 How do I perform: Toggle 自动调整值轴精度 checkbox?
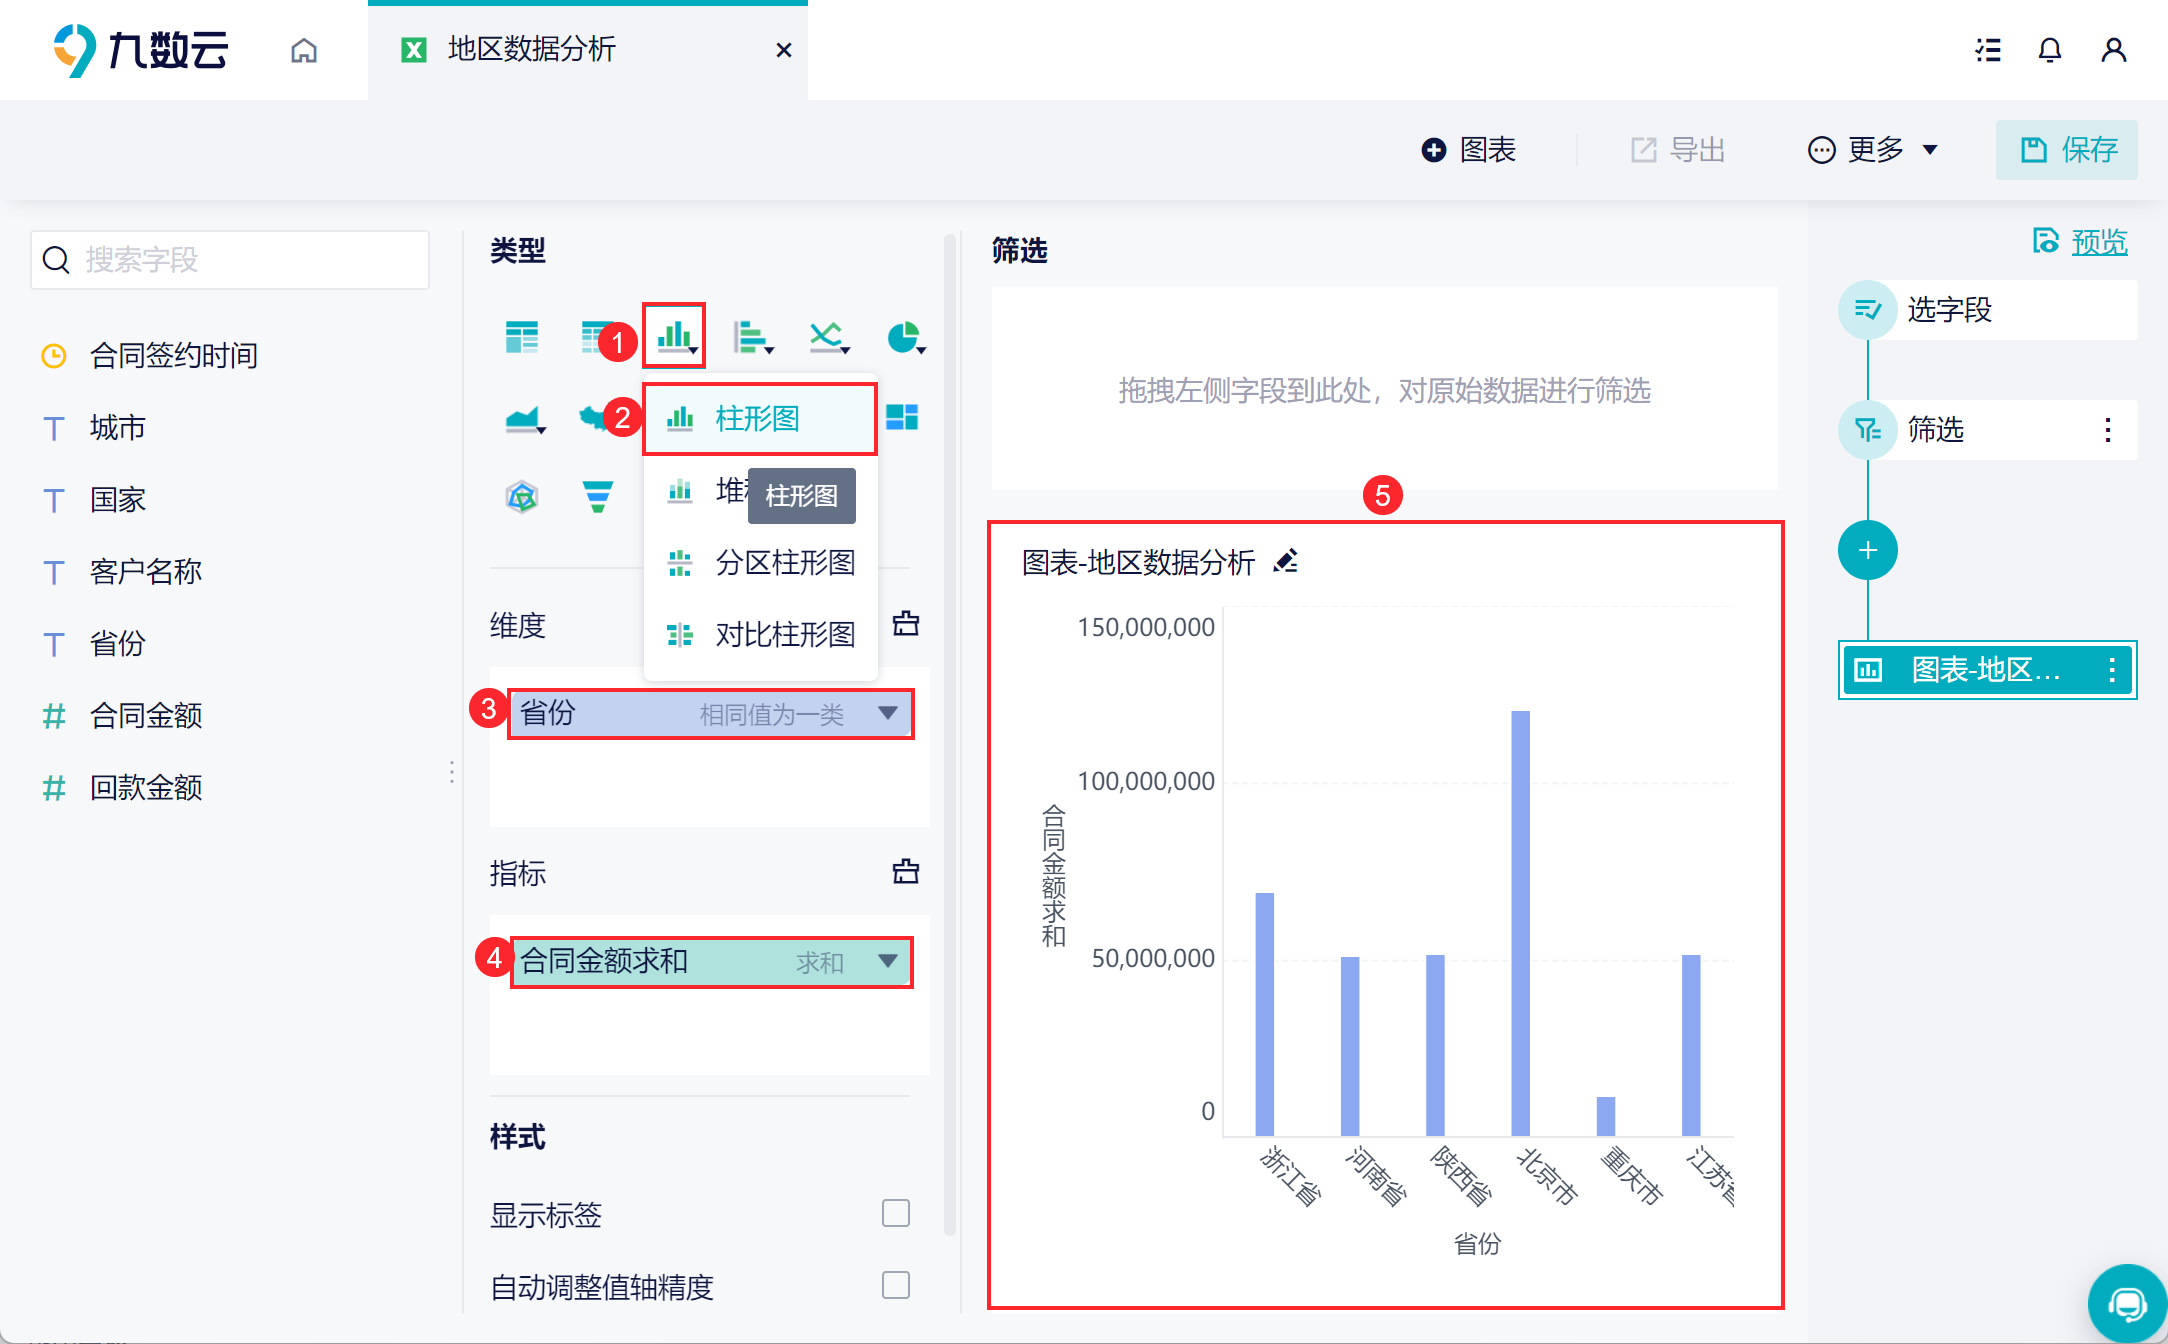coord(895,1285)
